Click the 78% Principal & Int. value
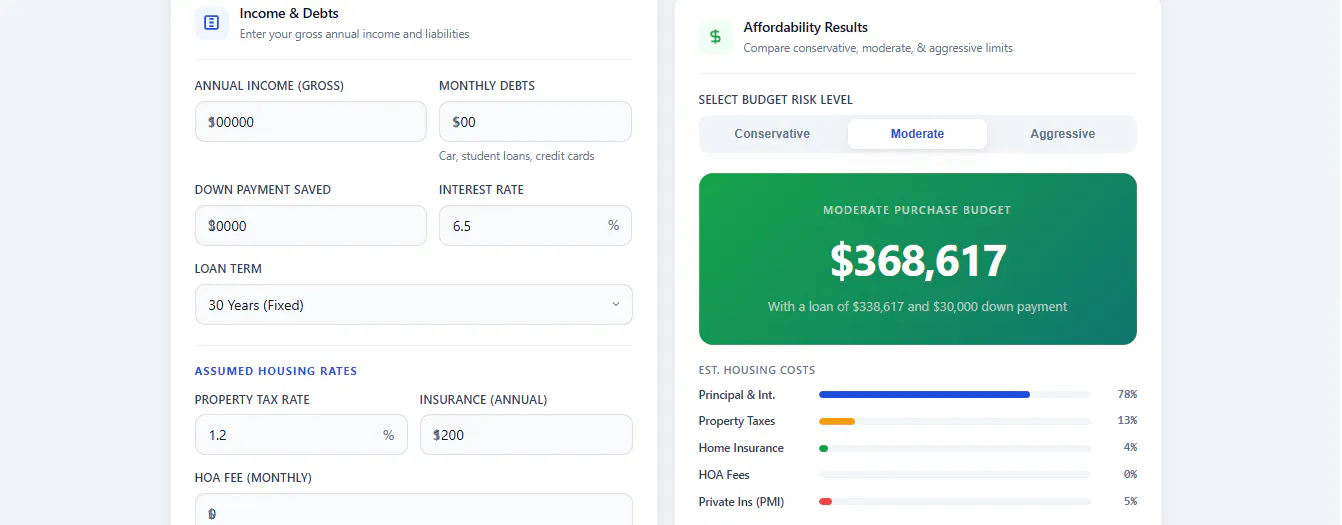The image size is (1342, 525). tap(1127, 395)
